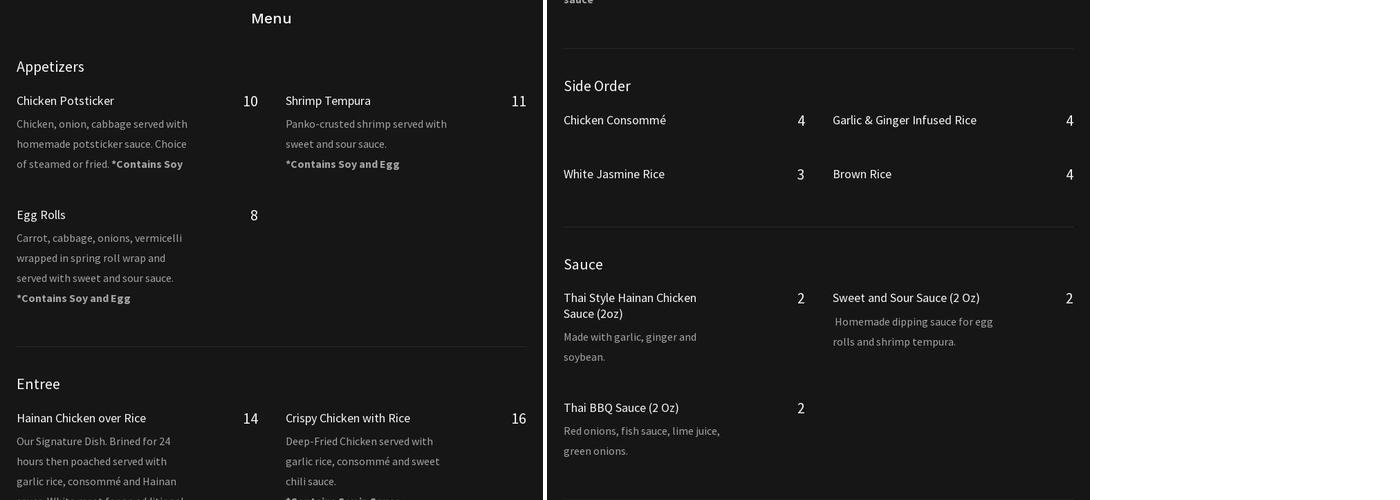
Task: Click the Egg Rolls description text
Action: click(99, 258)
